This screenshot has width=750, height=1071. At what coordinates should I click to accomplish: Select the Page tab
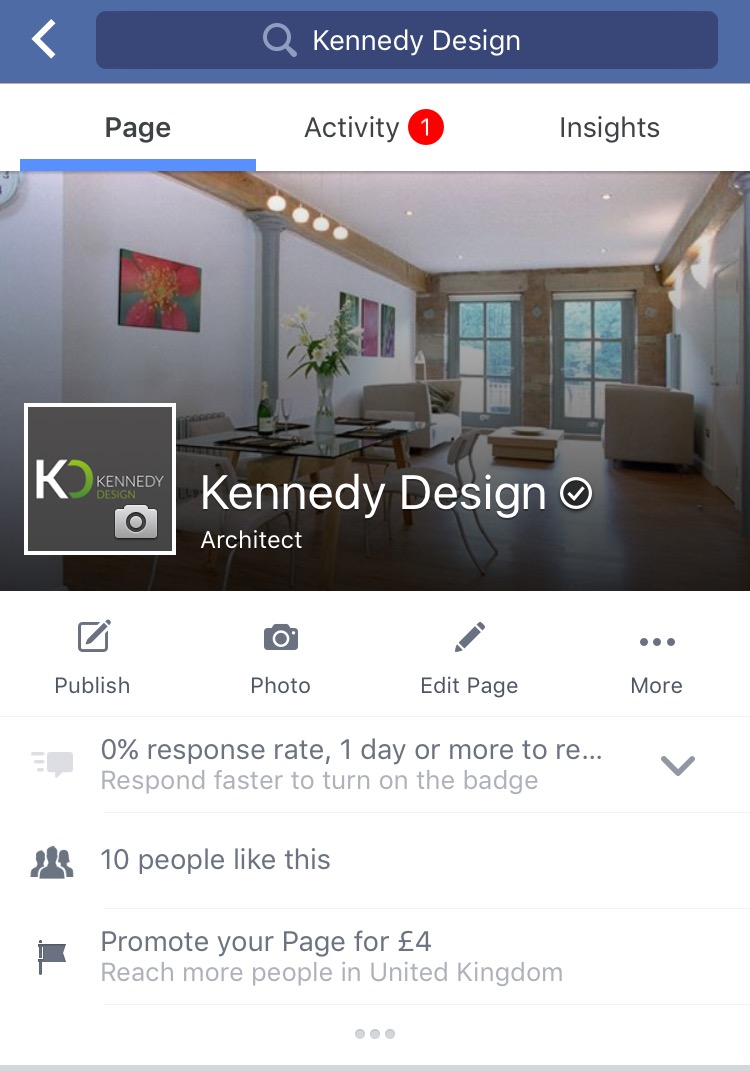tap(137, 128)
